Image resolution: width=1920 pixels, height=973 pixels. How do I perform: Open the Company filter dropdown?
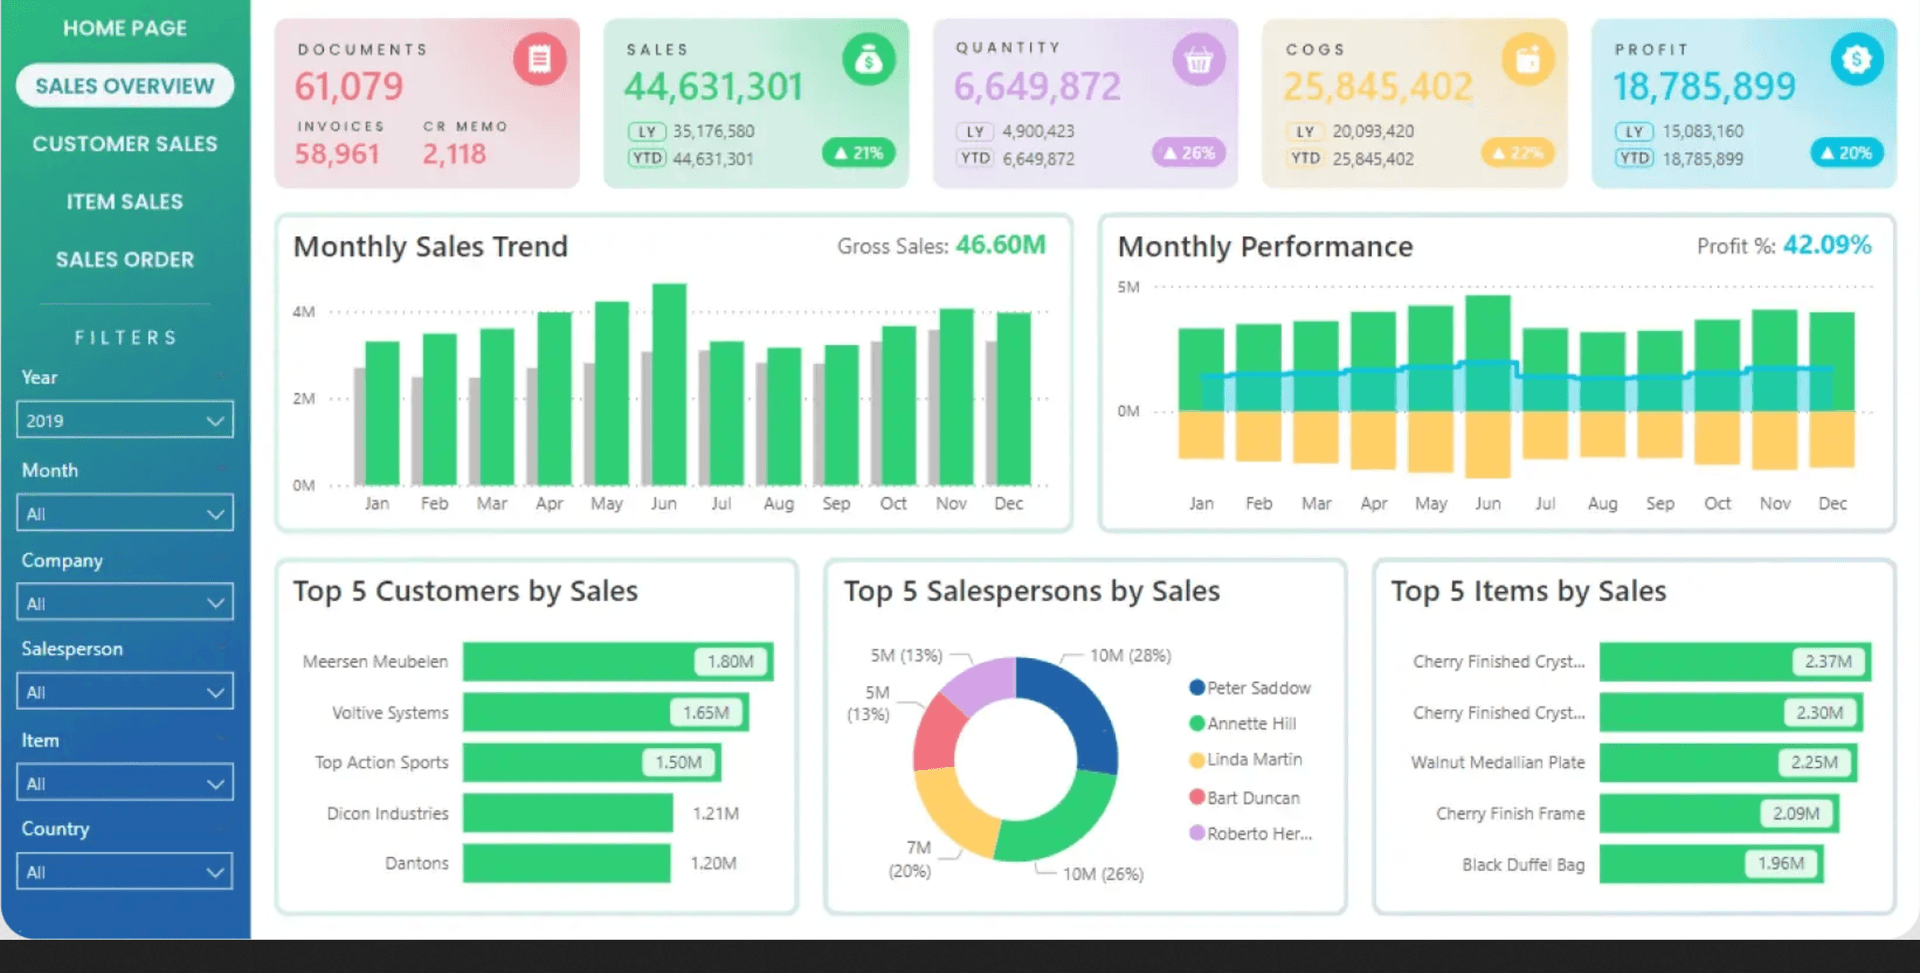click(125, 603)
